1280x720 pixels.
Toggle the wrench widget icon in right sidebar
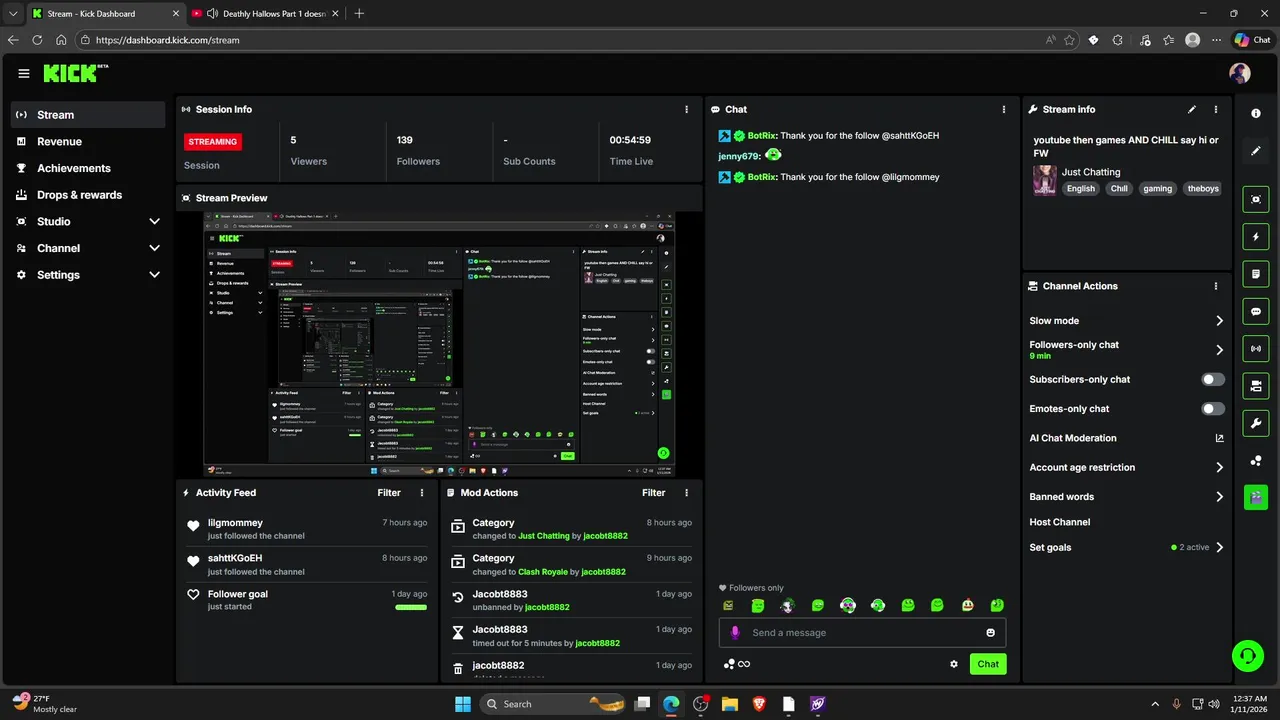click(1256, 423)
